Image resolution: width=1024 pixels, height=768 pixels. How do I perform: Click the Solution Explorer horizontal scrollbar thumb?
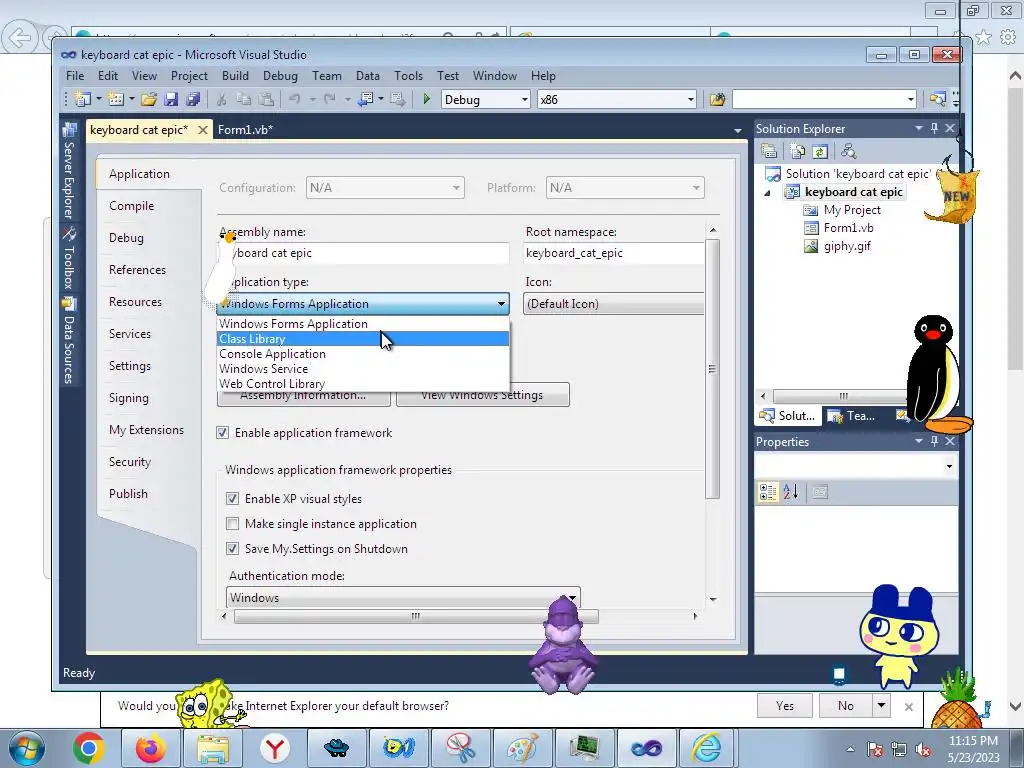pyautogui.click(x=843, y=396)
